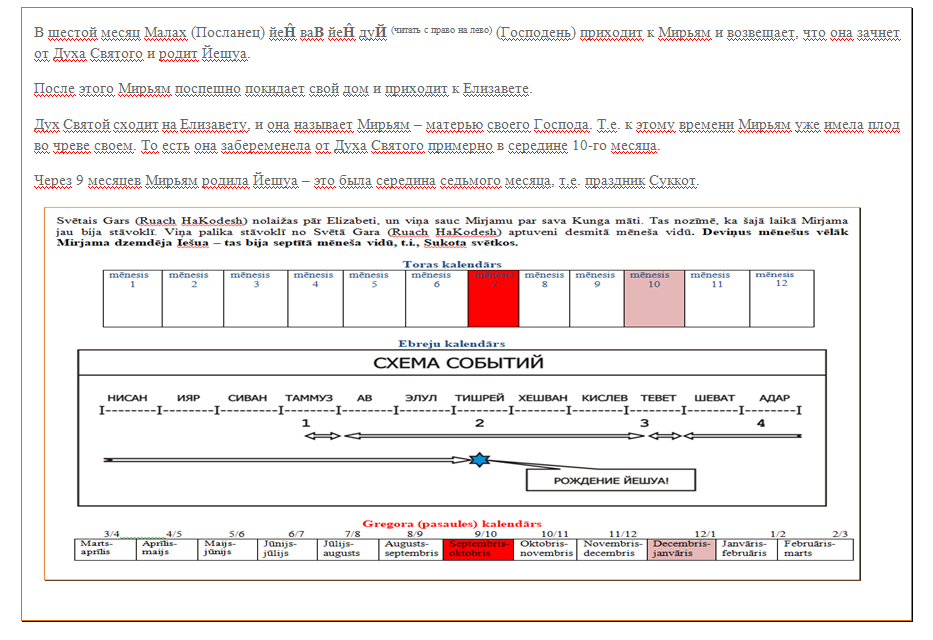The height and width of the screenshot is (640, 933).
Task: Click the НИСАН month label
Action: point(127,397)
